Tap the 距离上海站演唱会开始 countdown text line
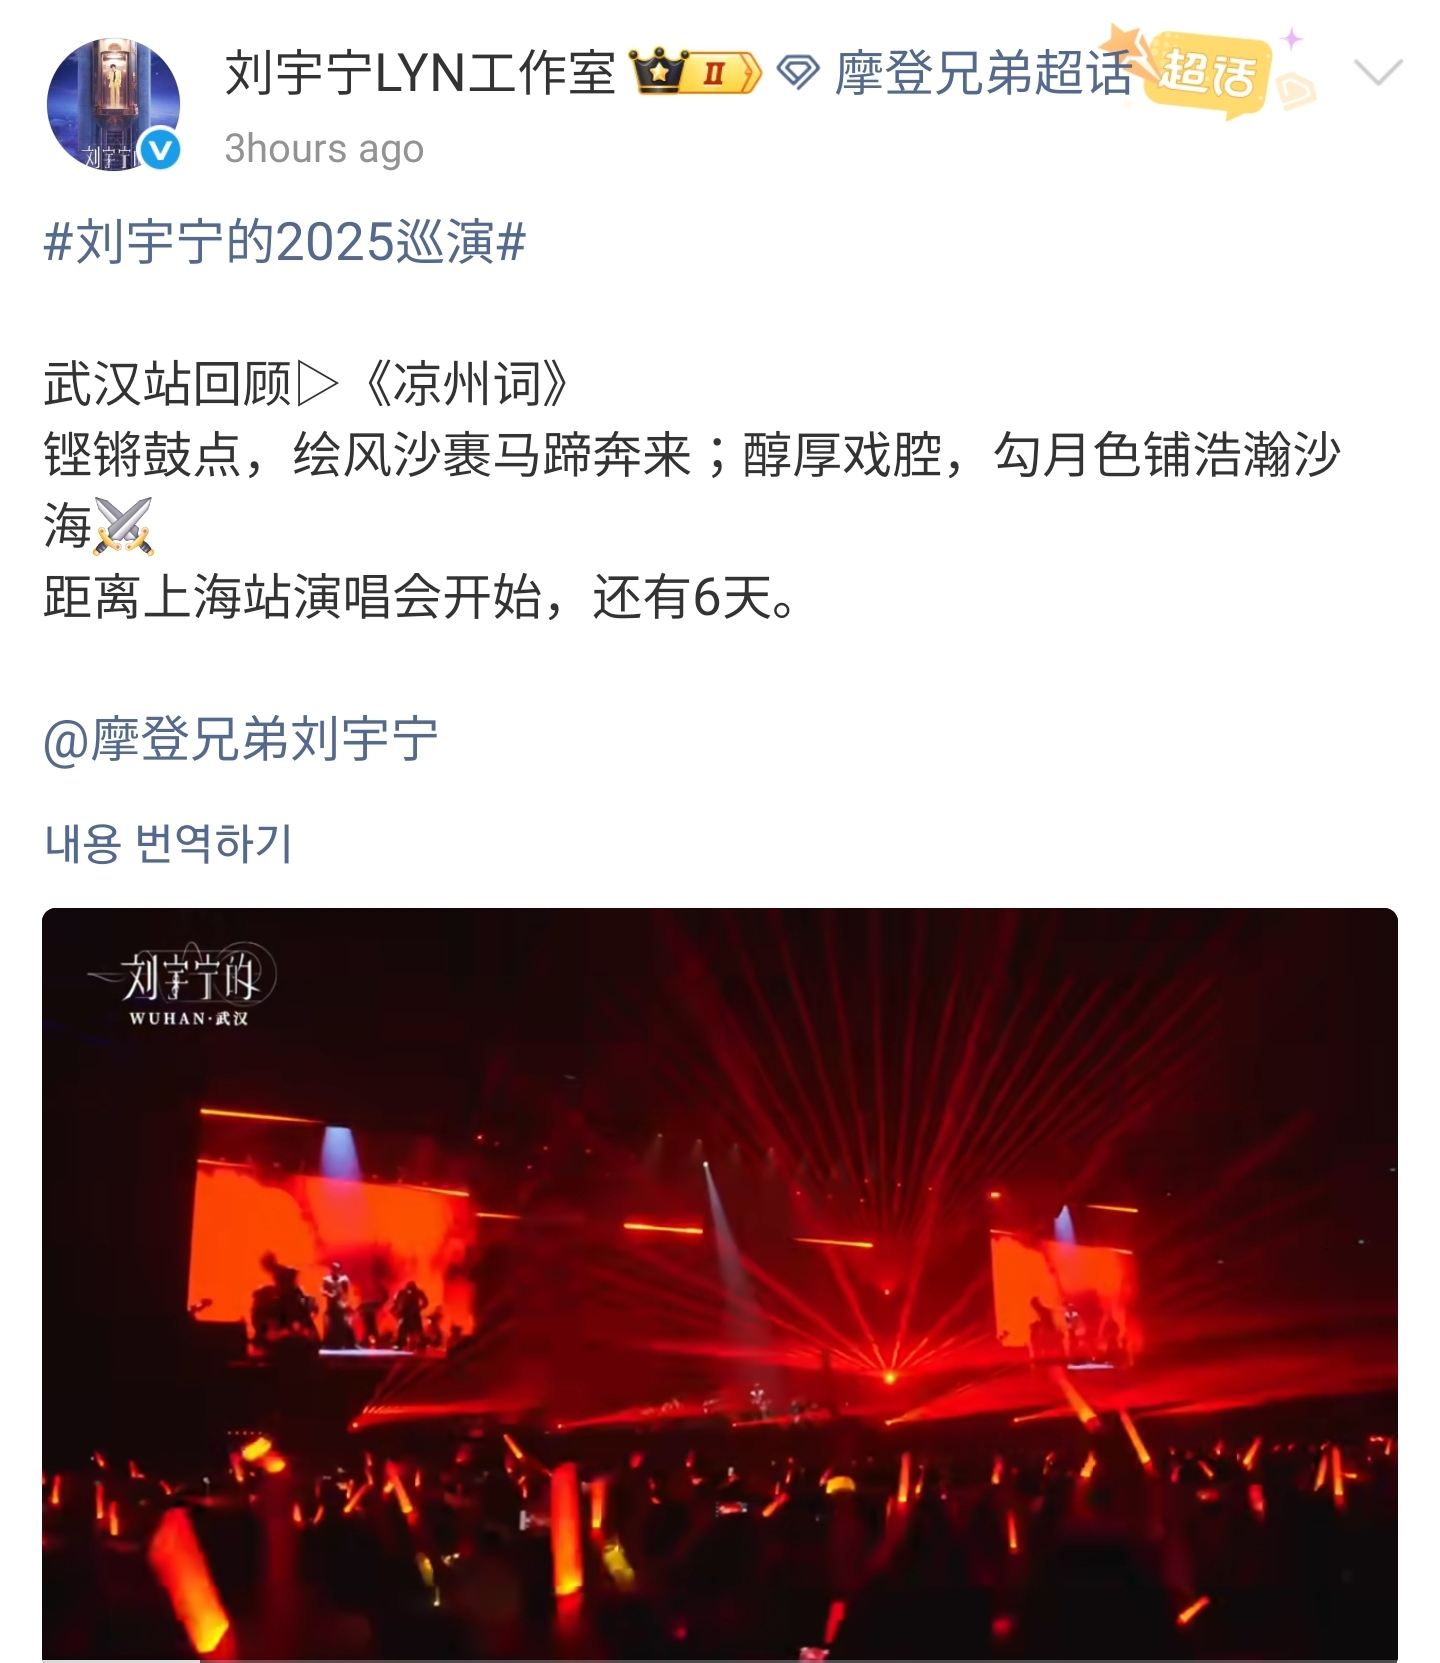1440x1663 pixels. point(420,598)
